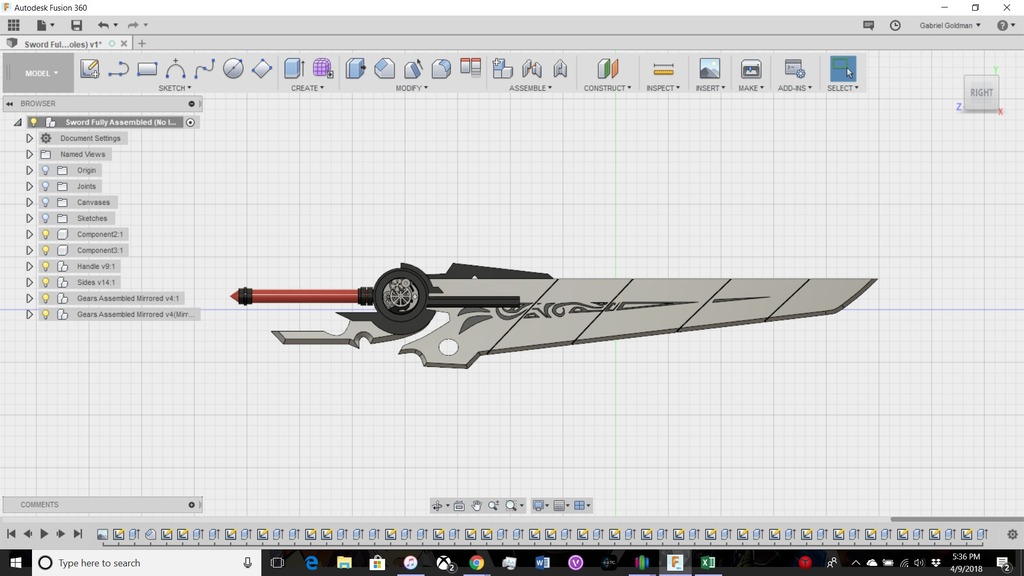Image resolution: width=1024 pixels, height=576 pixels.
Task: Show the Sketches folder lightbulb
Action: click(45, 218)
